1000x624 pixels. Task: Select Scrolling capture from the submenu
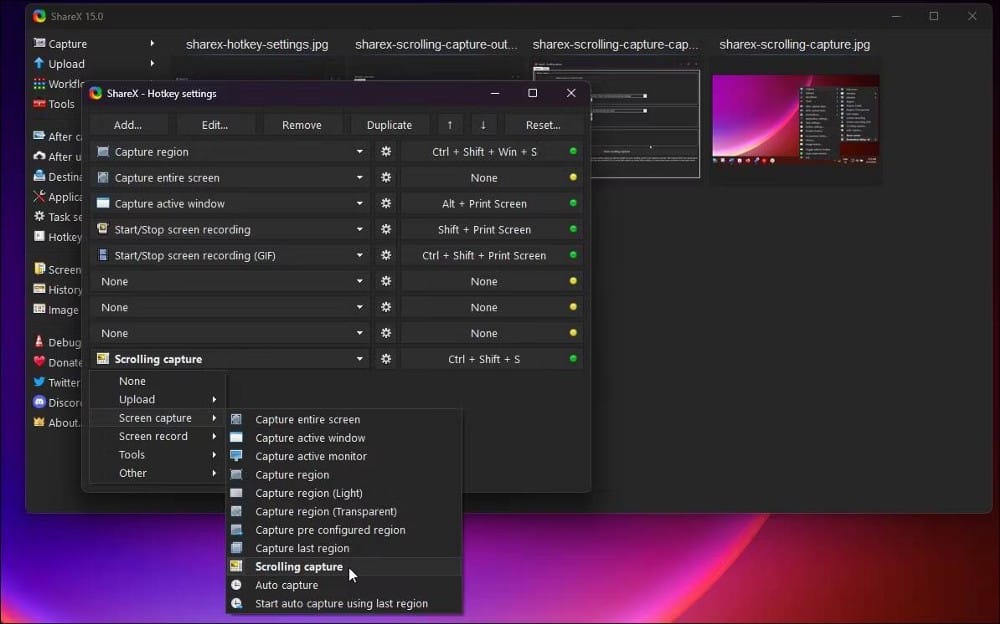(x=299, y=566)
